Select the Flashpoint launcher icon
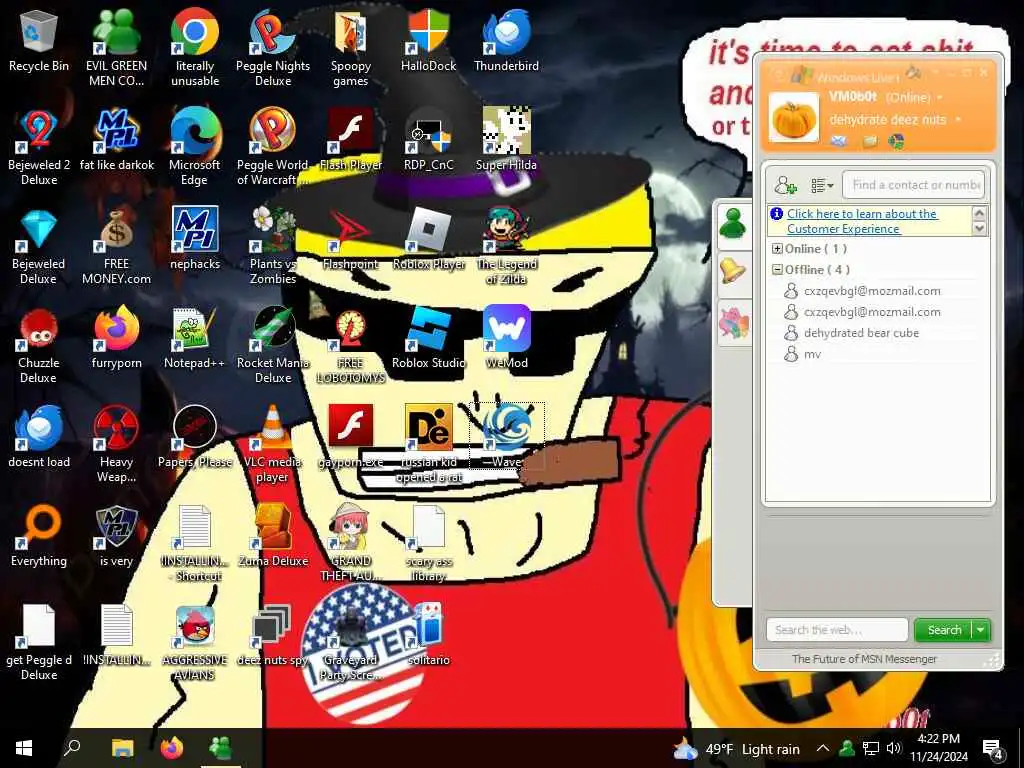Viewport: 1024px width, 768px height. [351, 239]
